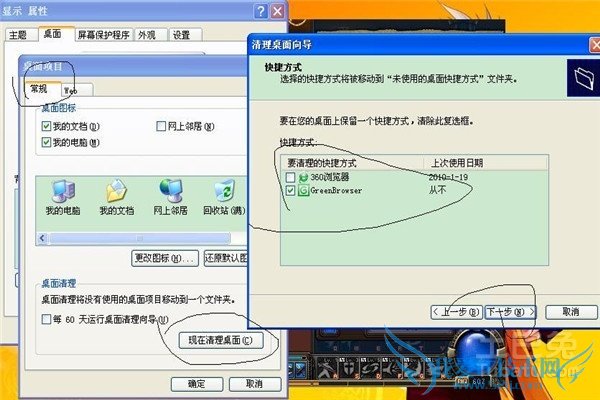
Task: Enable the 网上邻居 checkbox
Action: pyautogui.click(x=161, y=126)
